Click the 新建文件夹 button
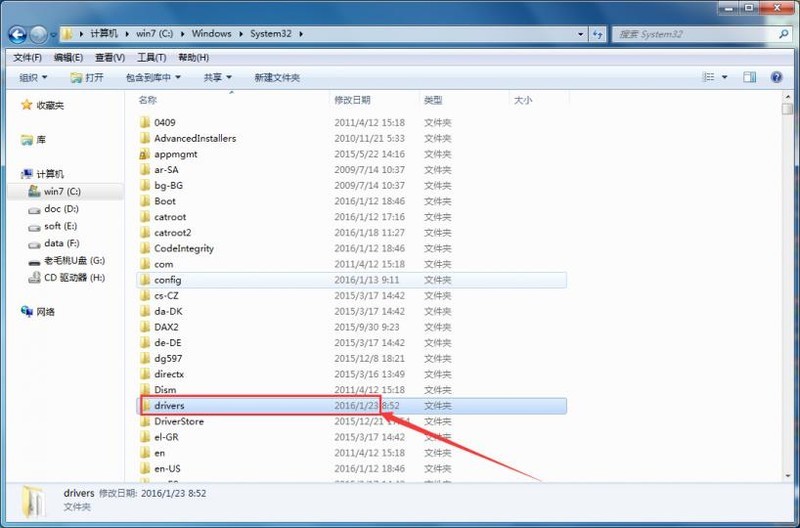800x528 pixels. pyautogui.click(x=277, y=78)
